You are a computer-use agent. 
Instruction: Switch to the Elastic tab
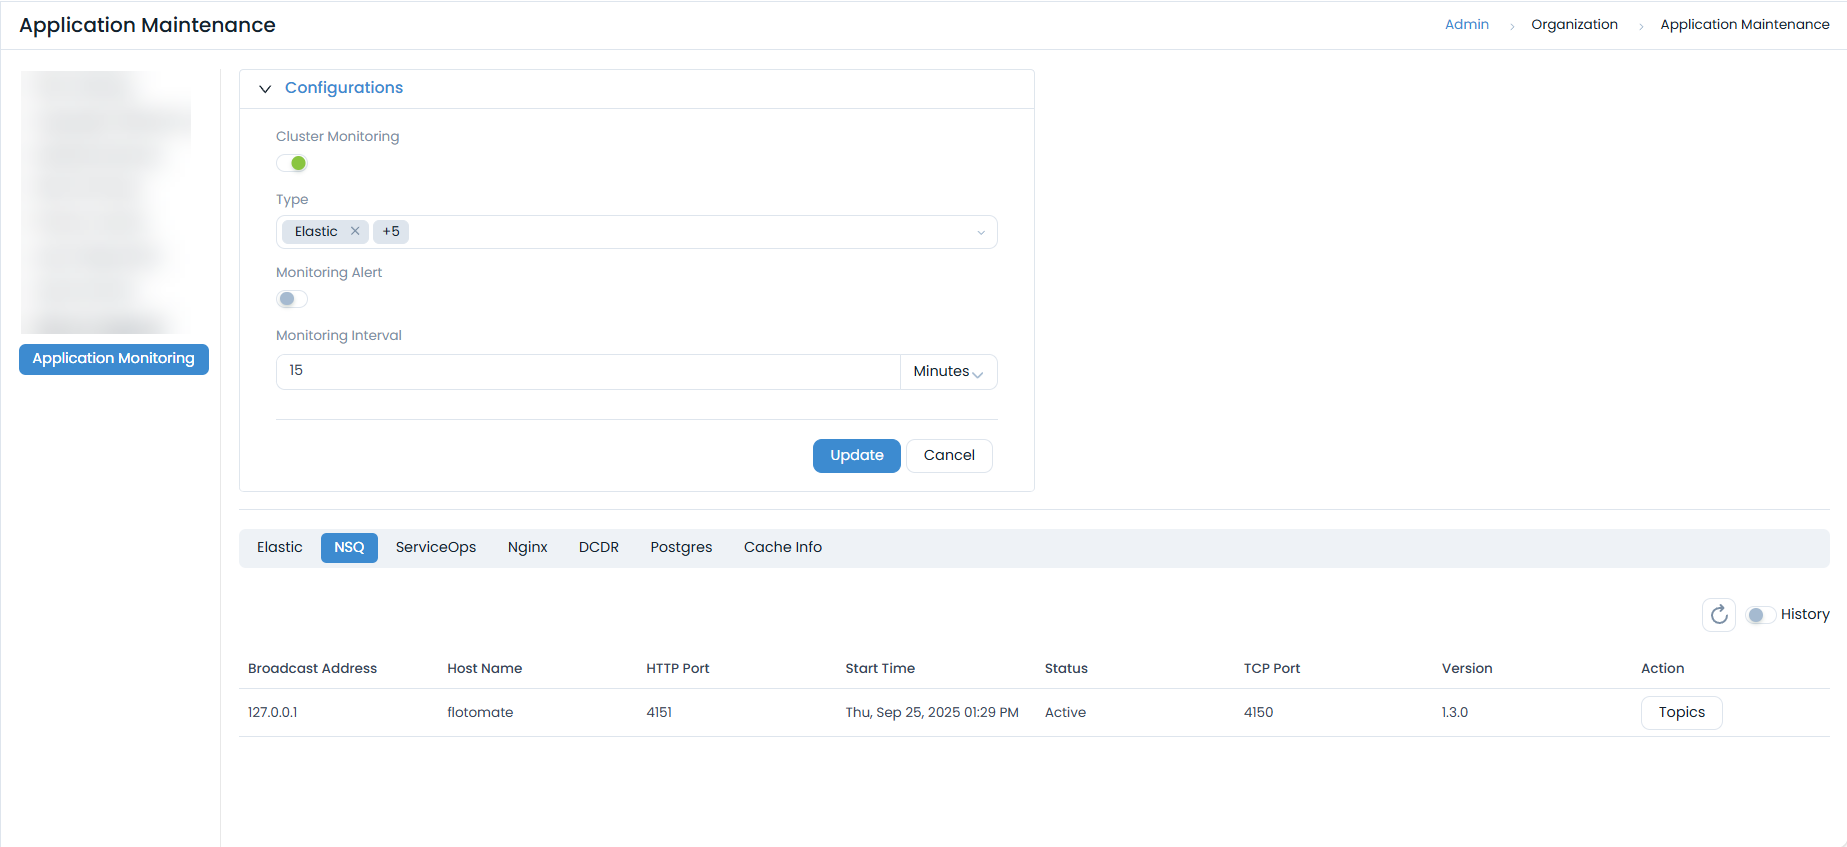[x=279, y=548]
